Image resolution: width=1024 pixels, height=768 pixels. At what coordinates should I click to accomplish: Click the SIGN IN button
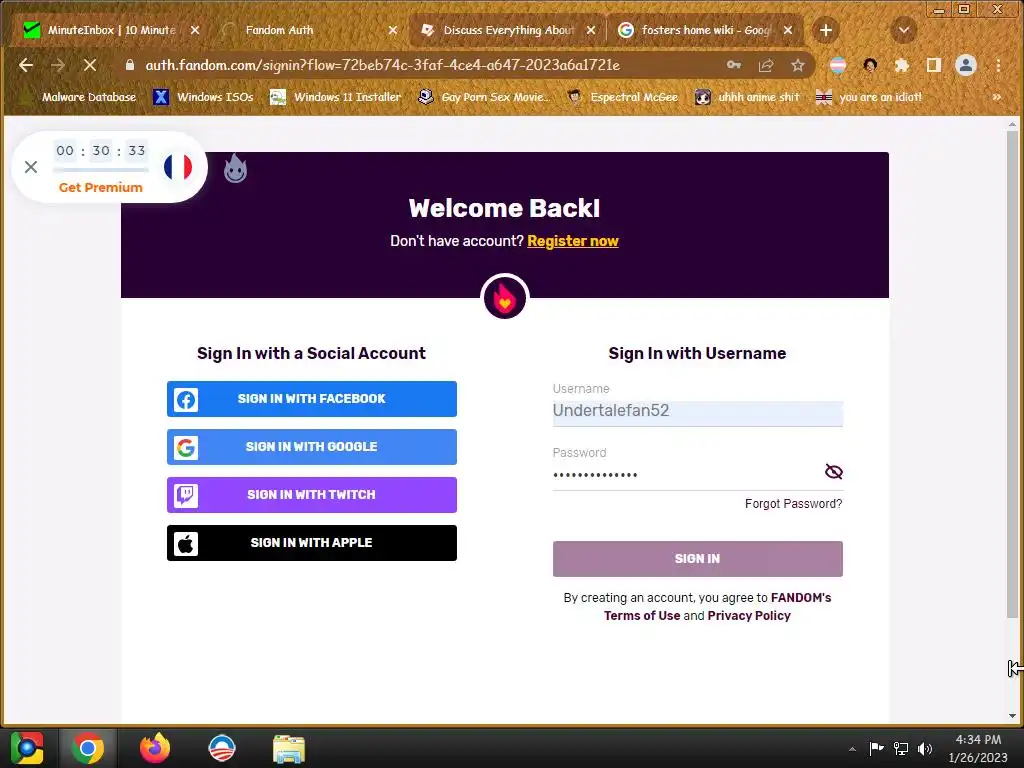click(x=697, y=559)
